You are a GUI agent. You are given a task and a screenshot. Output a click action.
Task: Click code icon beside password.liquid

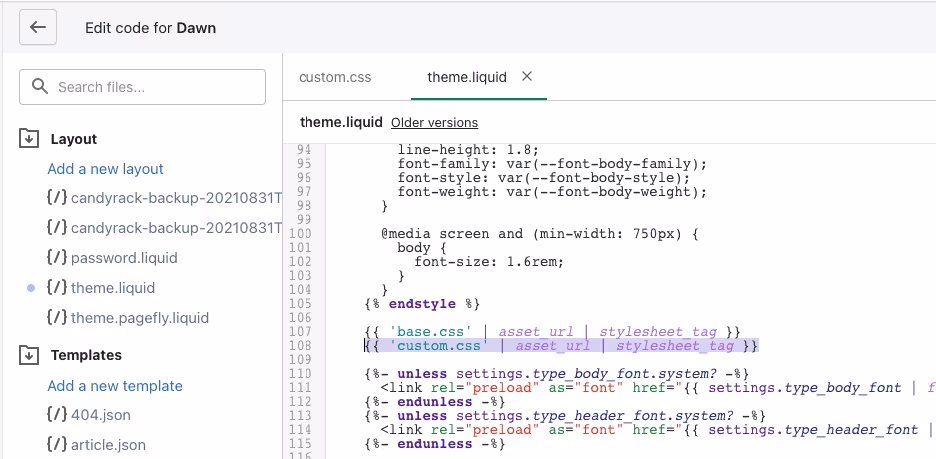pyautogui.click(x=57, y=258)
